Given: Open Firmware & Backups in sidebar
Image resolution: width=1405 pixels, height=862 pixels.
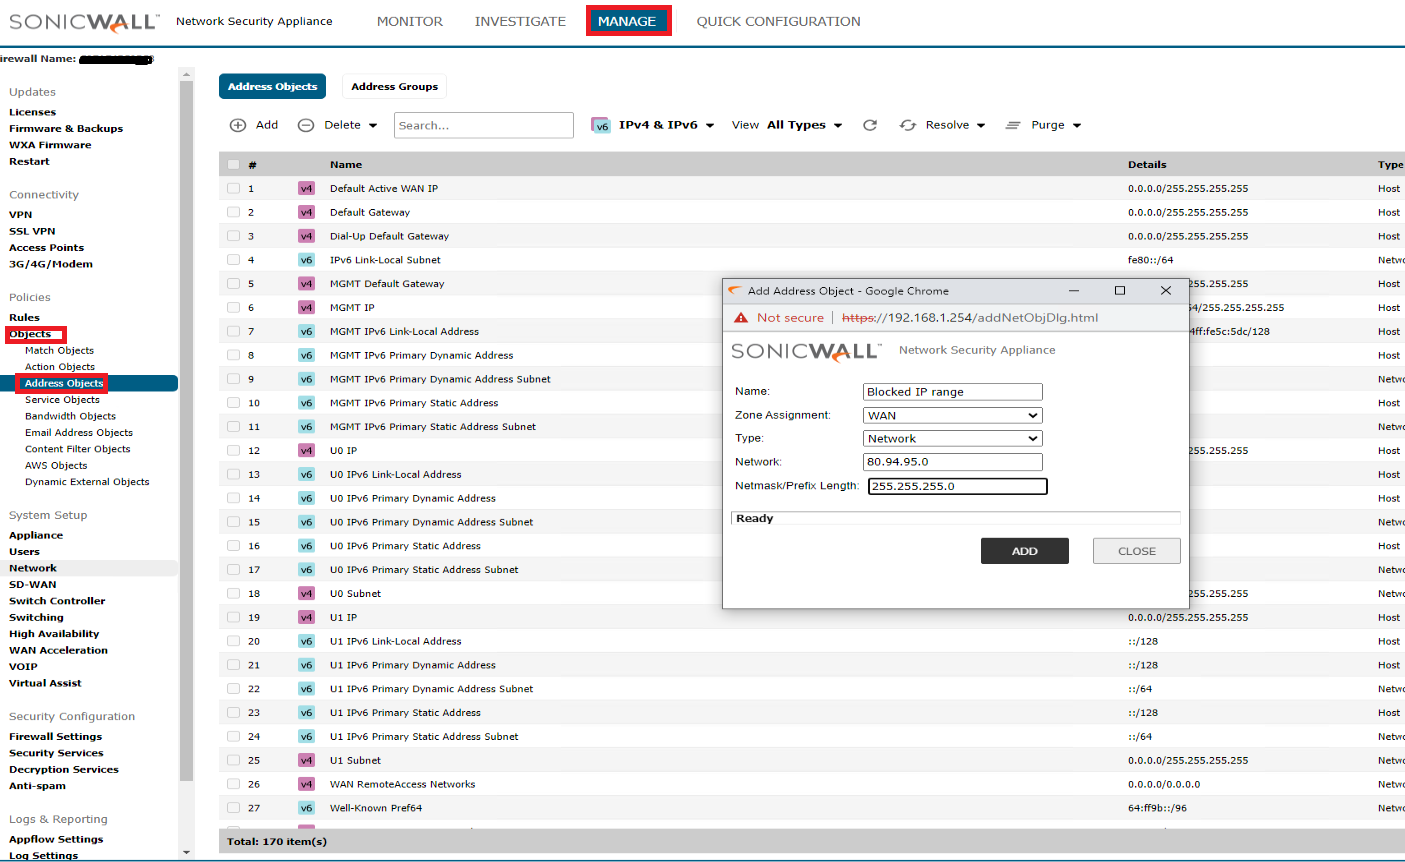Looking at the screenshot, I should pos(66,128).
